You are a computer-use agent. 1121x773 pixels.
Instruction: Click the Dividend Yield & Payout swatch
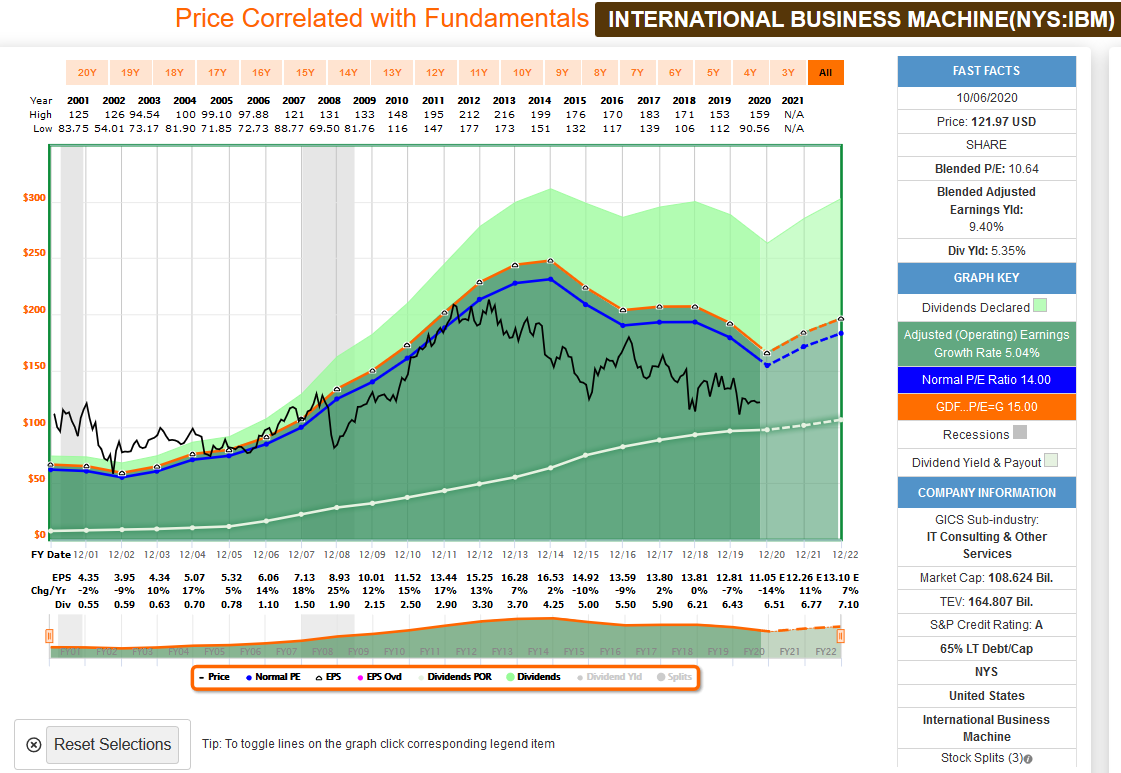tap(1051, 460)
